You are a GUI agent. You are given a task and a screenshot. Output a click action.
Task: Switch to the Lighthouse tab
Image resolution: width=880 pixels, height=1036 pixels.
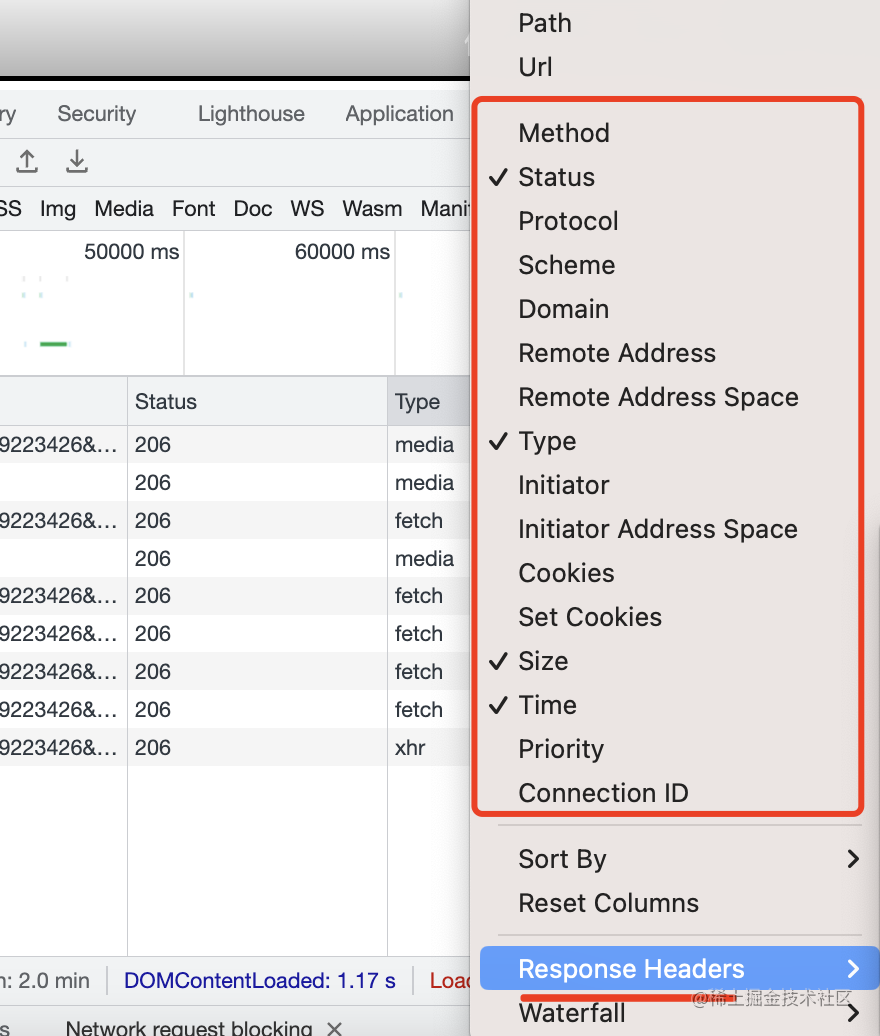click(x=251, y=114)
